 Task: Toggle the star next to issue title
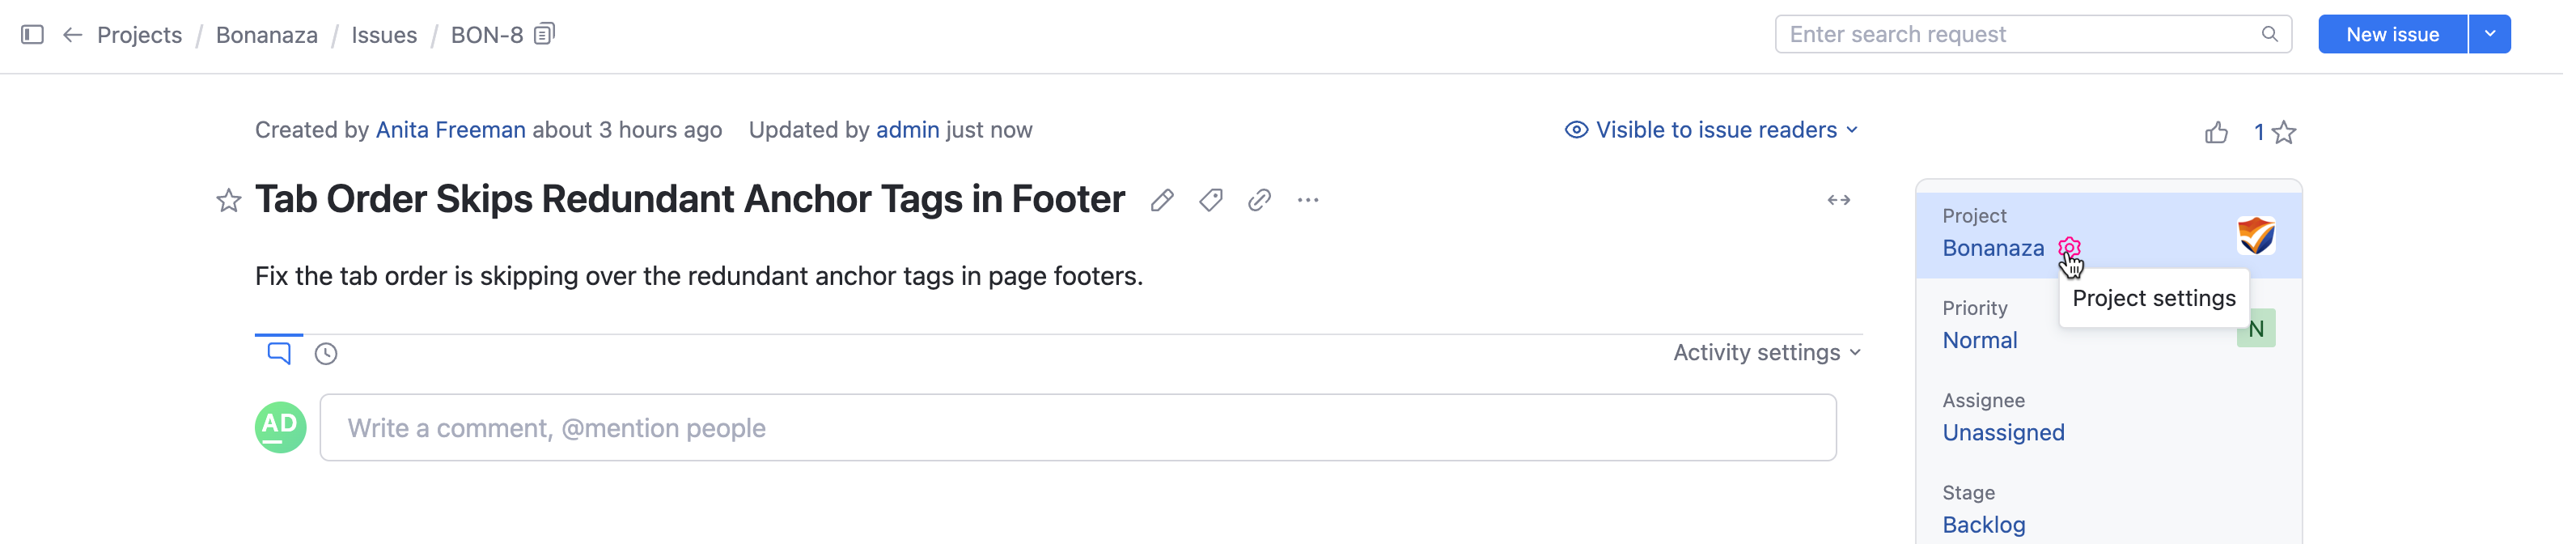tap(229, 201)
